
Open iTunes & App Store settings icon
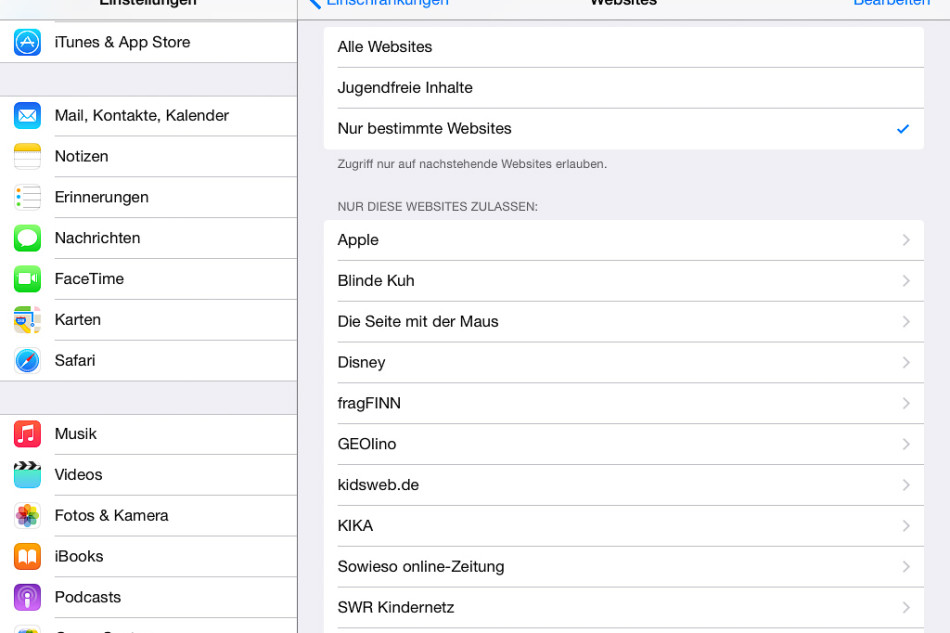(27, 42)
